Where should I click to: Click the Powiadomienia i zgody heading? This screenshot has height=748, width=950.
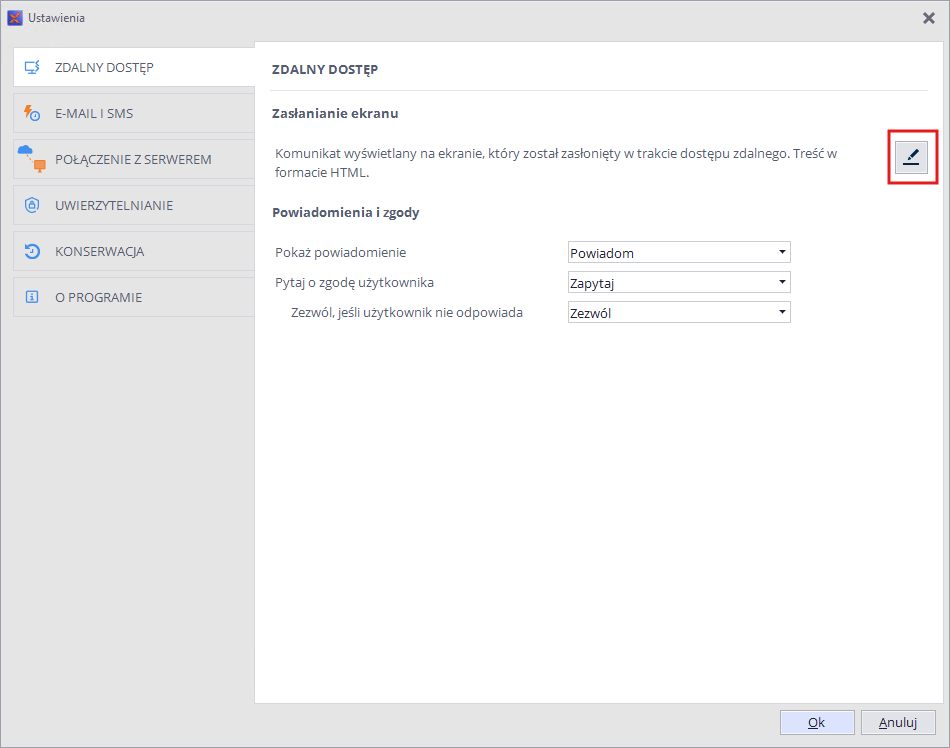pyautogui.click(x=345, y=213)
